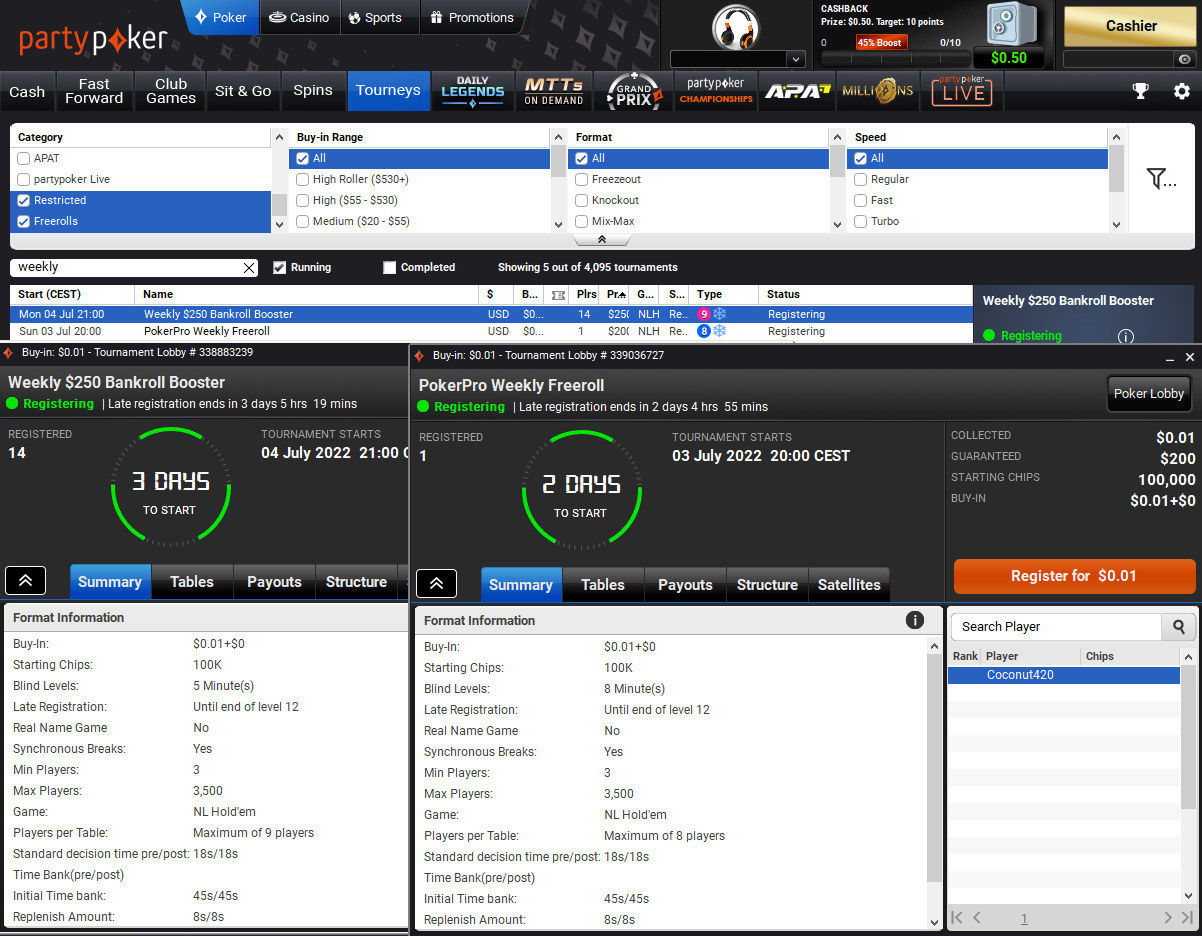The height and width of the screenshot is (936, 1202).
Task: Open the Sit & Go tab
Action: (243, 91)
